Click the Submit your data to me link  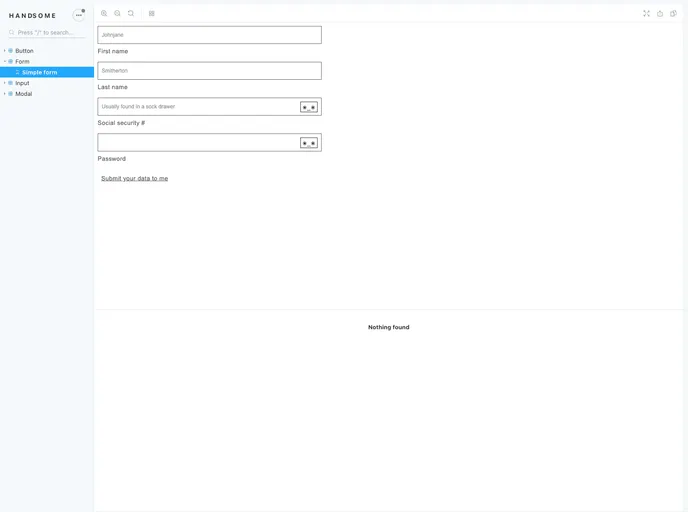click(134, 179)
